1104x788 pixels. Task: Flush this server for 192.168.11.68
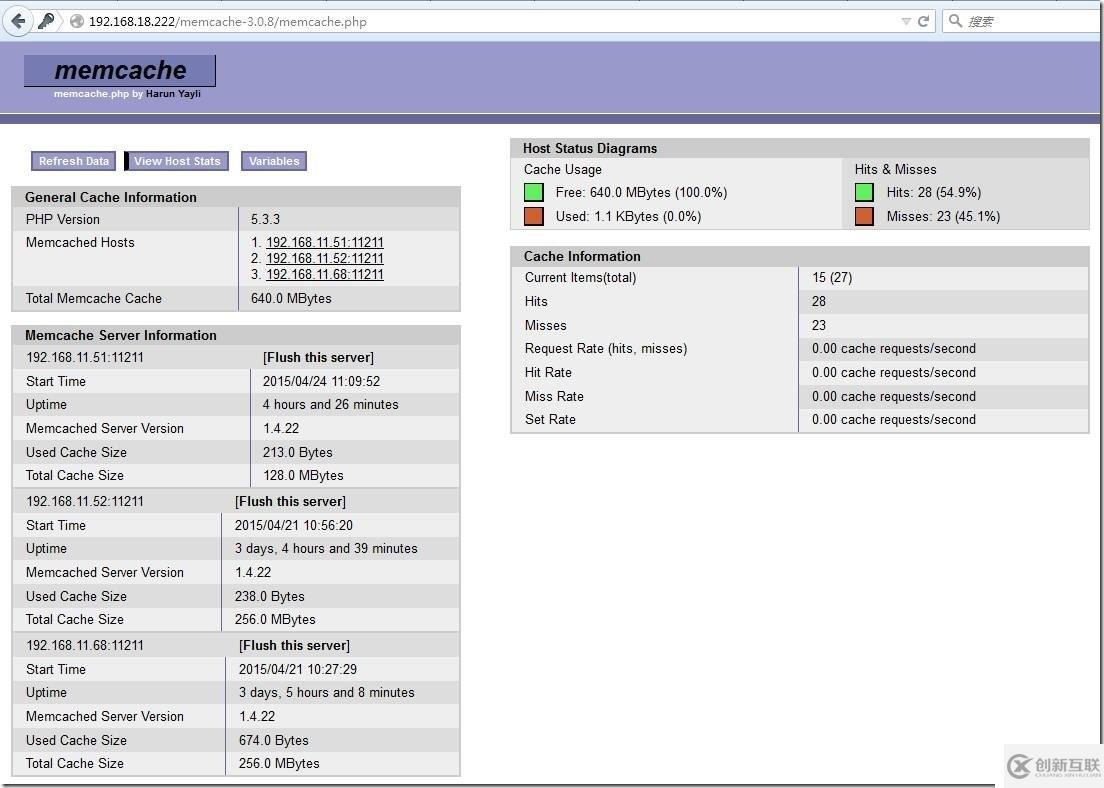[294, 646]
